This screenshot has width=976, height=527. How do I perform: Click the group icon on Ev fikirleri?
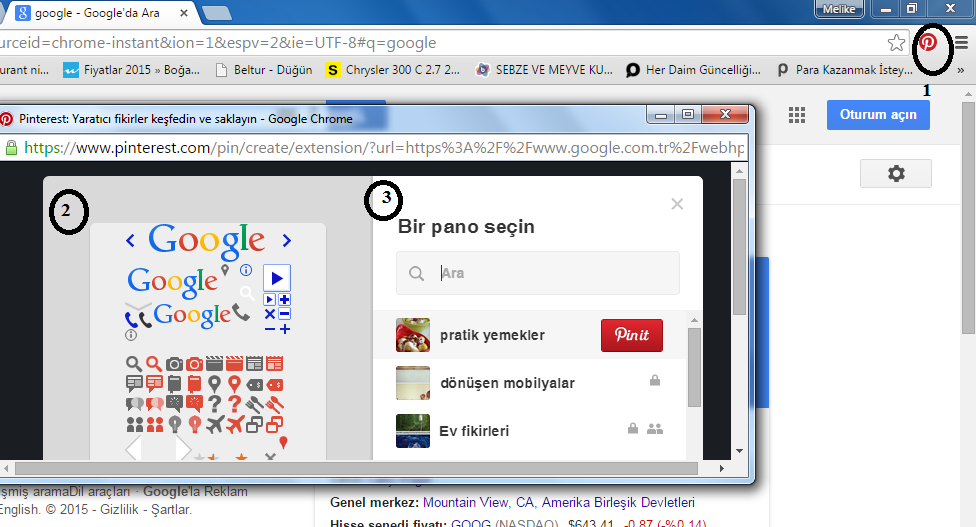pos(655,429)
